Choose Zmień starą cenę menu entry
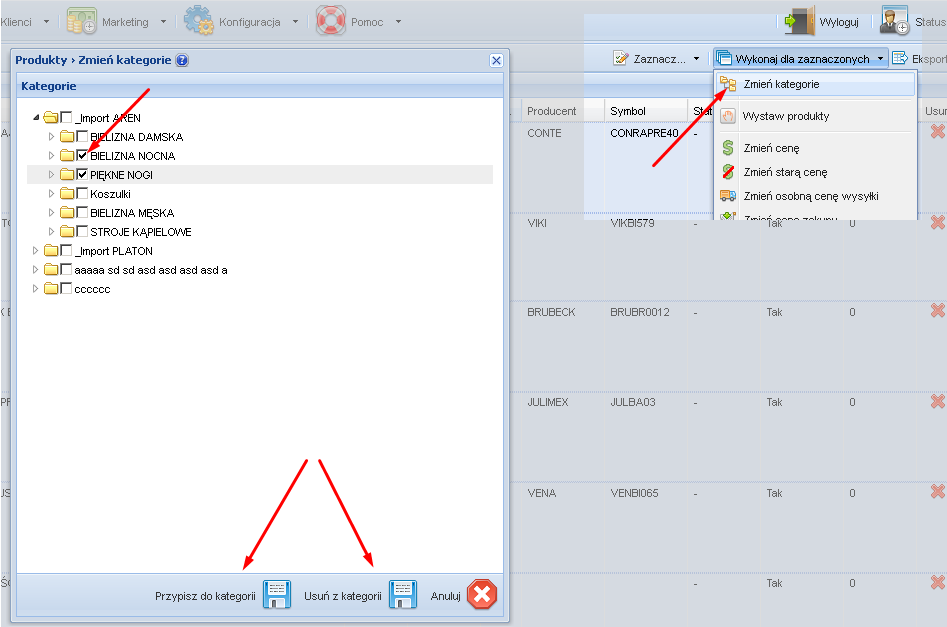 [x=815, y=172]
